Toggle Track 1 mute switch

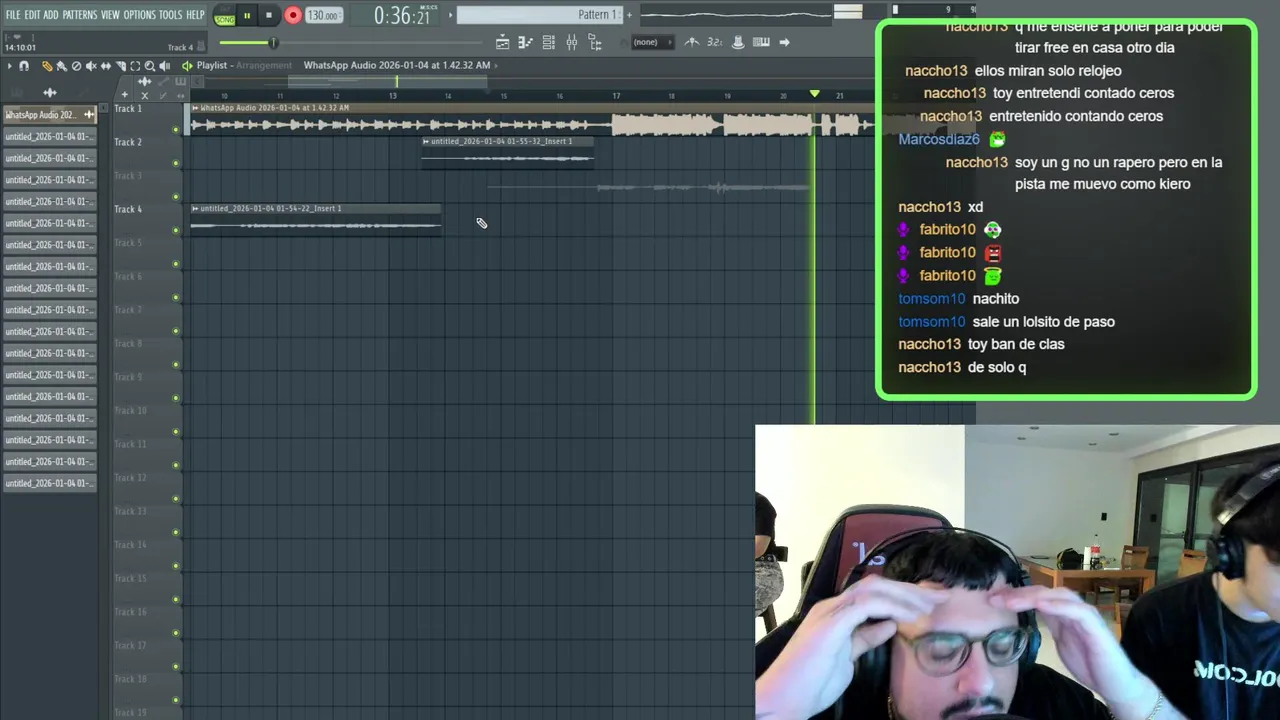[176, 130]
